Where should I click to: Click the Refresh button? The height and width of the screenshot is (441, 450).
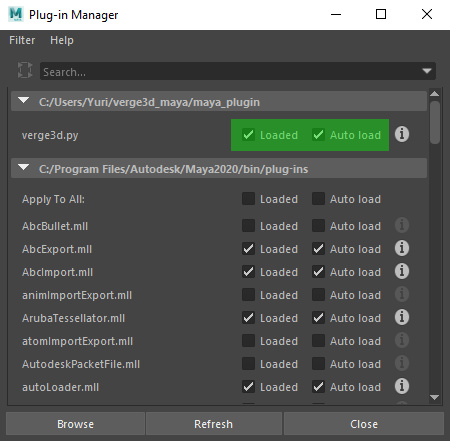click(214, 424)
